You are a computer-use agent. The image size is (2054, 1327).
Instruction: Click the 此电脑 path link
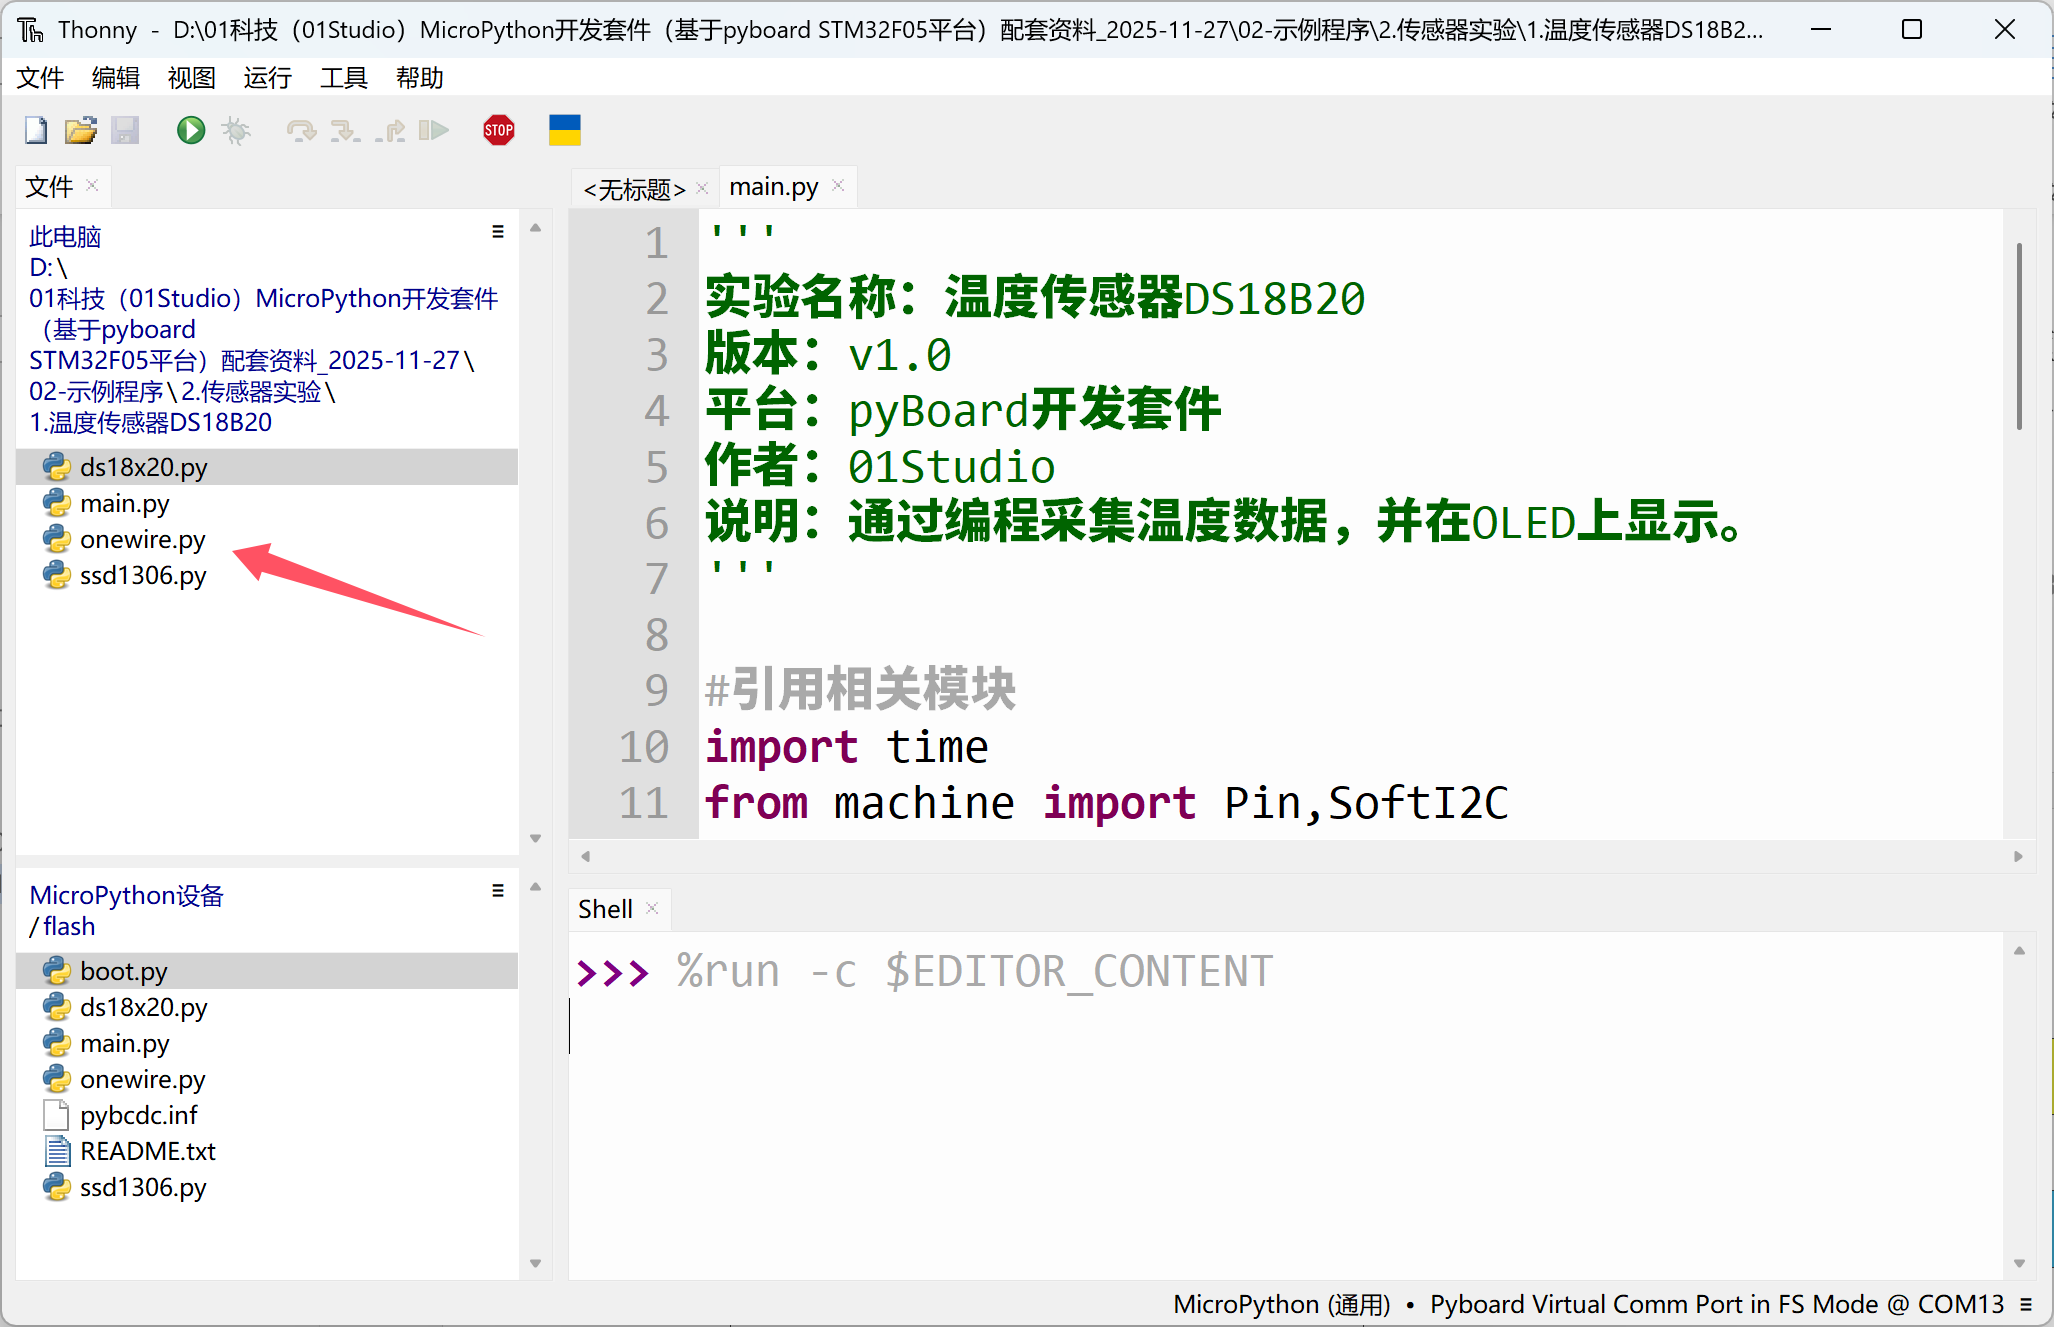(x=65, y=237)
